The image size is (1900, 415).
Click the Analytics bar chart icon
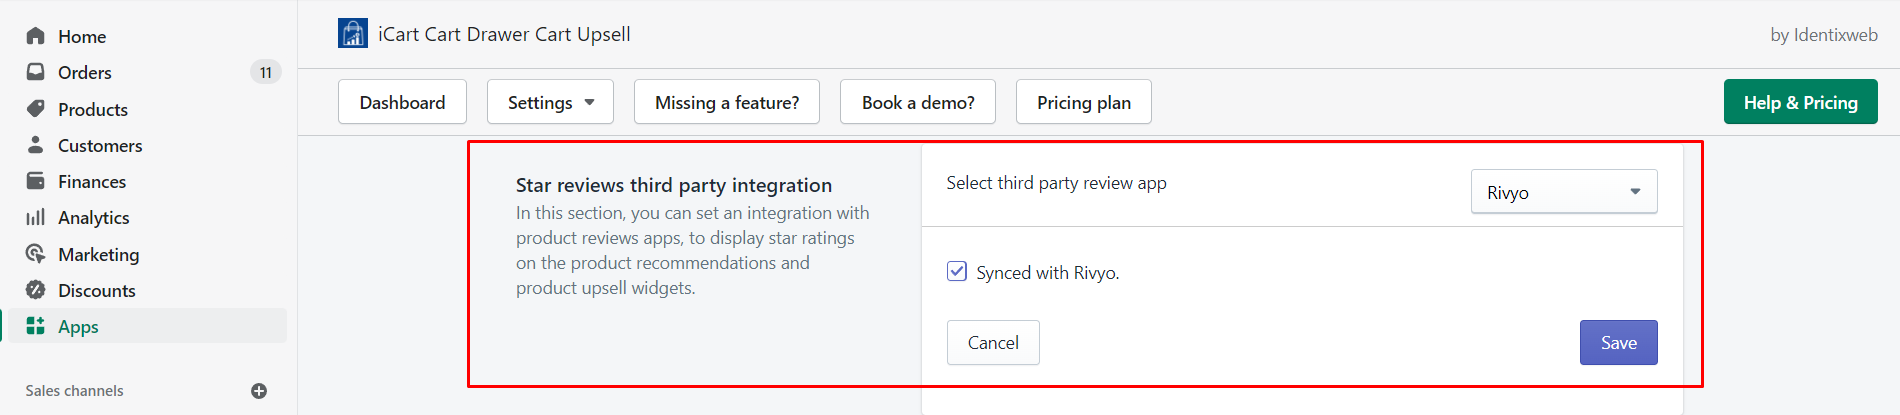tap(36, 217)
